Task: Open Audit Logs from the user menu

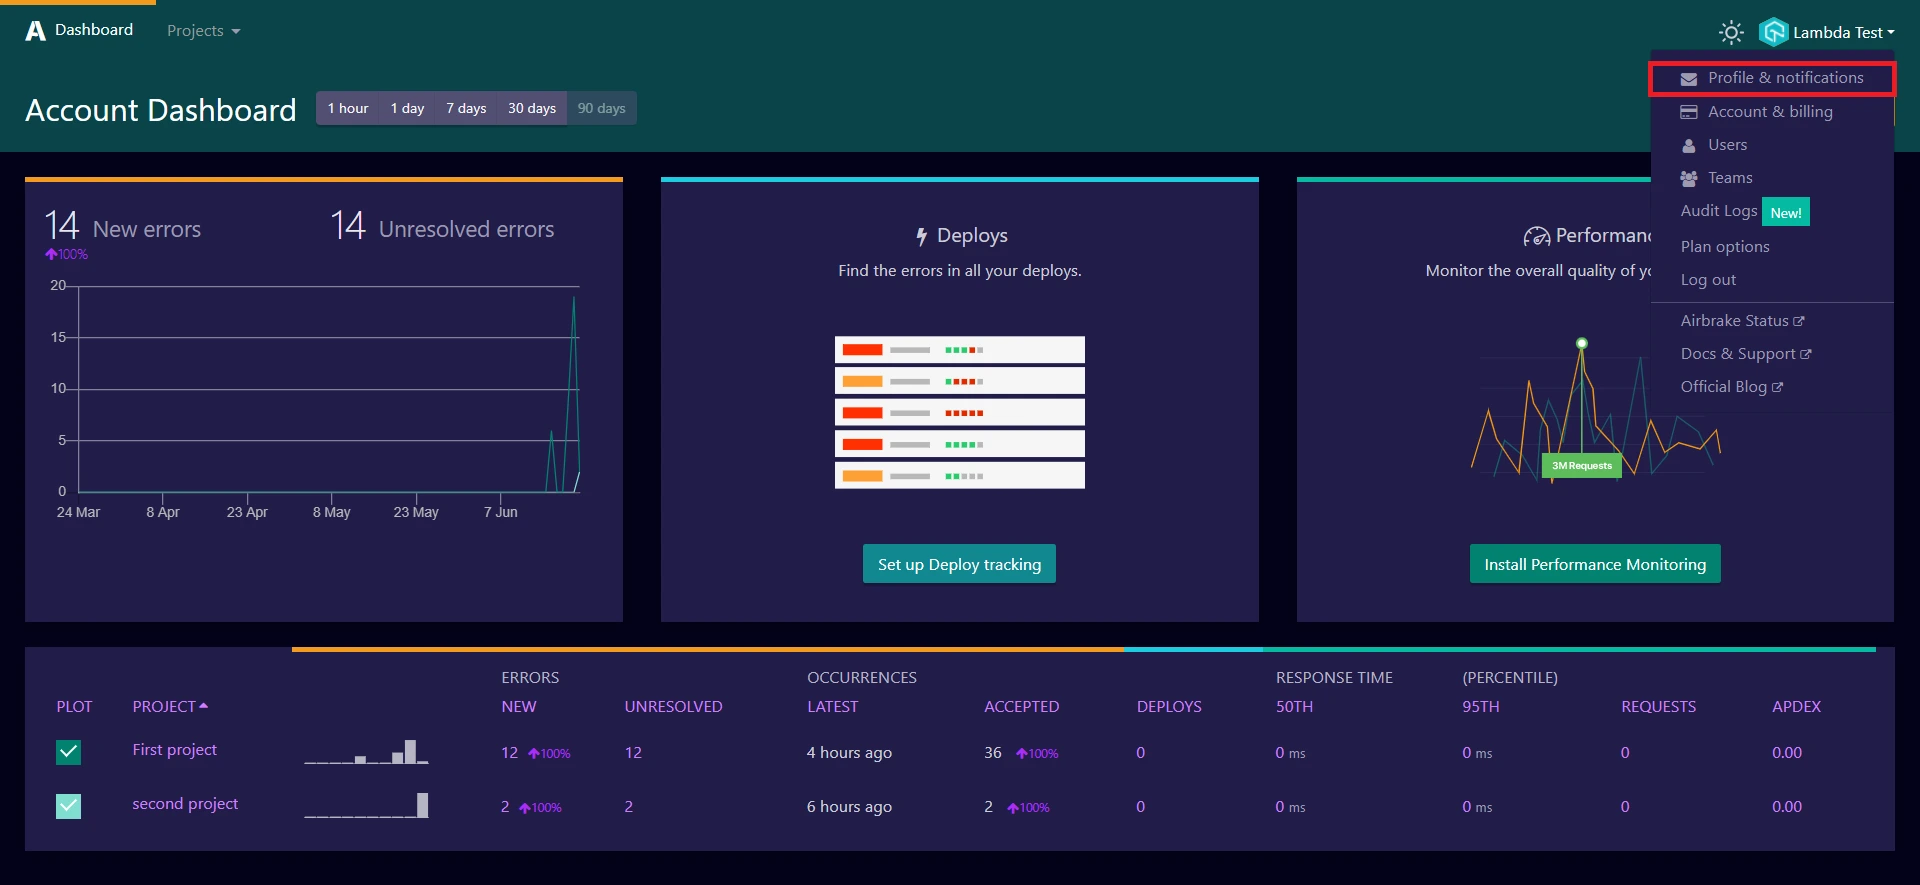Action: pyautogui.click(x=1718, y=211)
